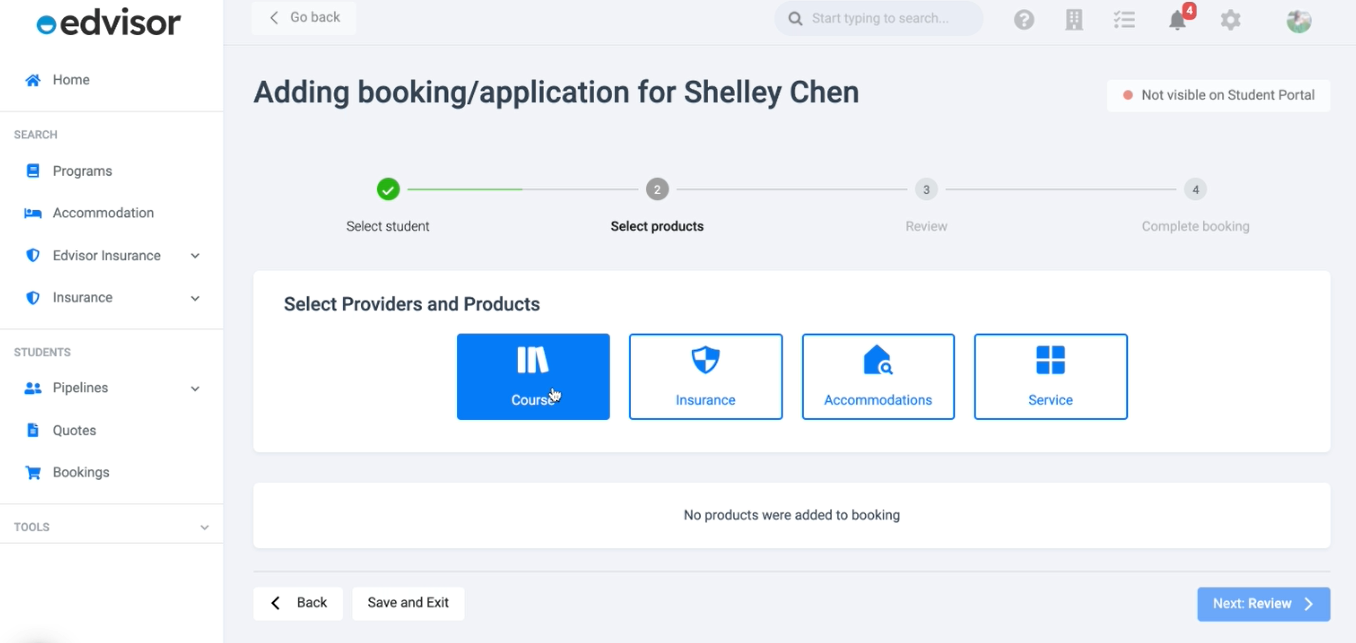Open the settings gear icon
The image size is (1356, 643).
click(1231, 19)
